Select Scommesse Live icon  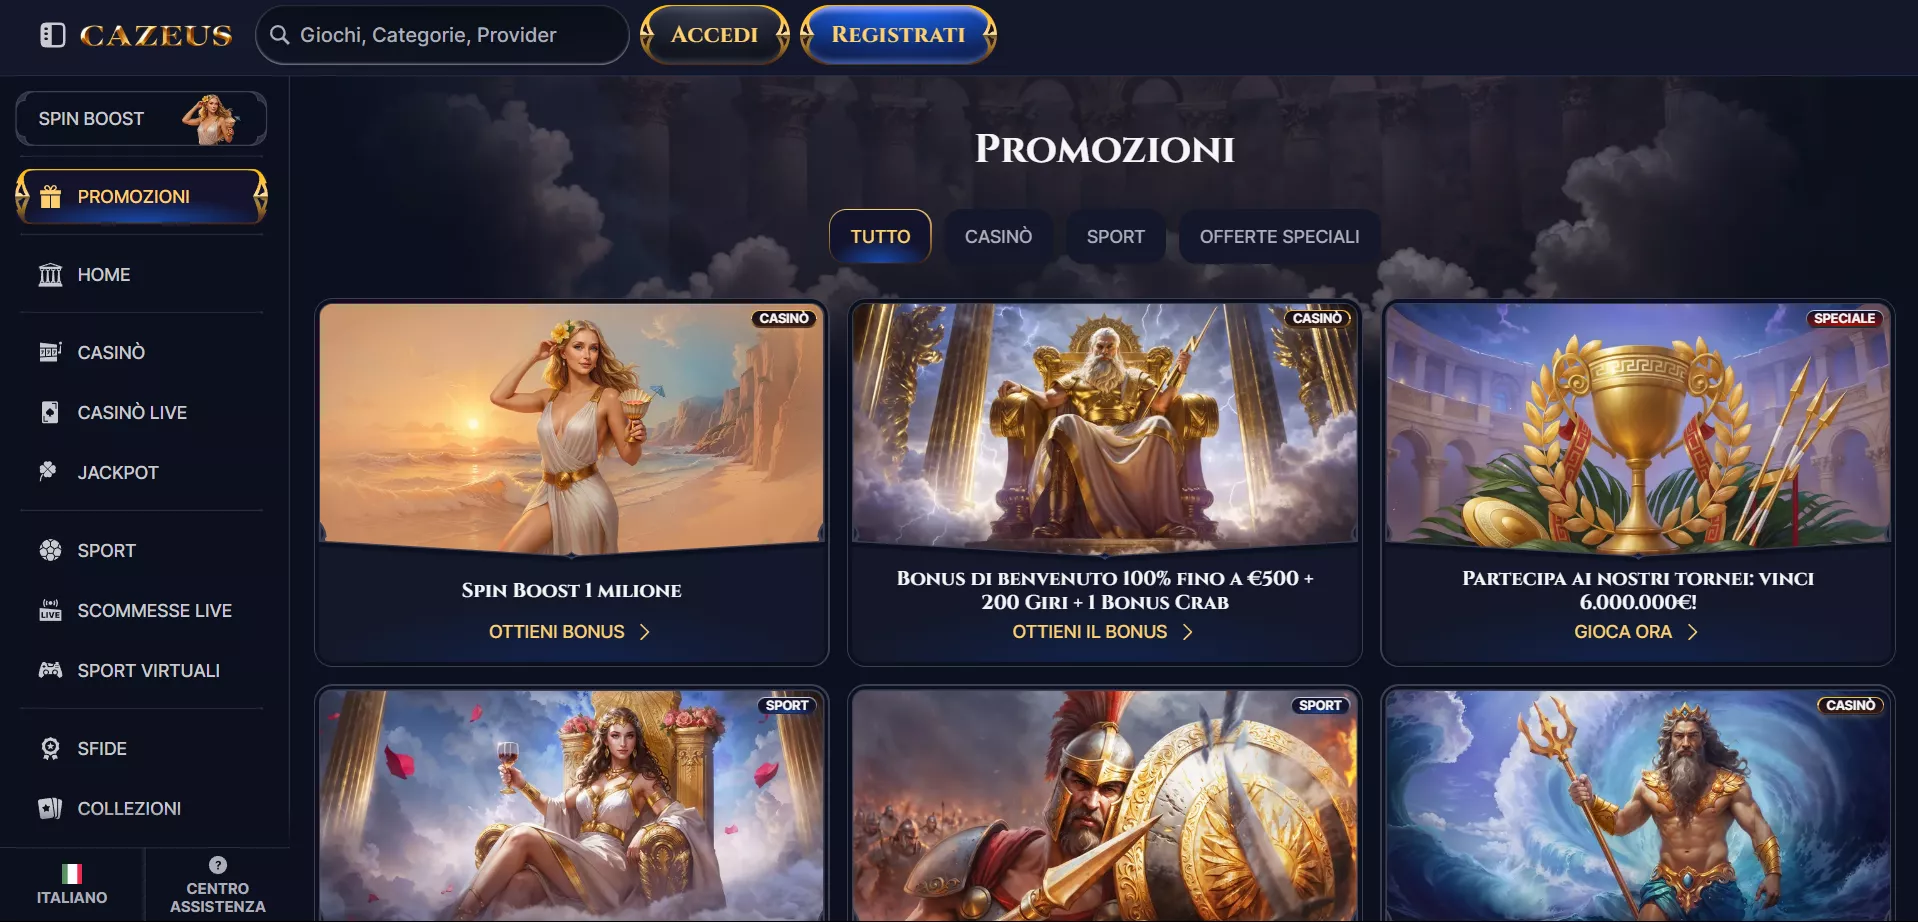pos(50,610)
